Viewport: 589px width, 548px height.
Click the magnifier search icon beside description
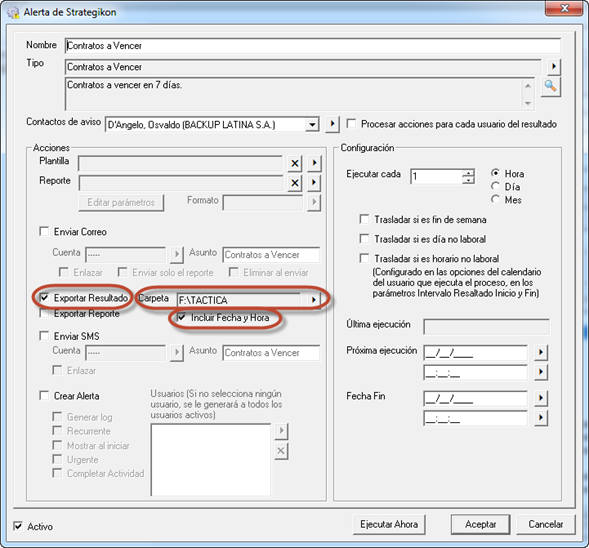click(550, 86)
